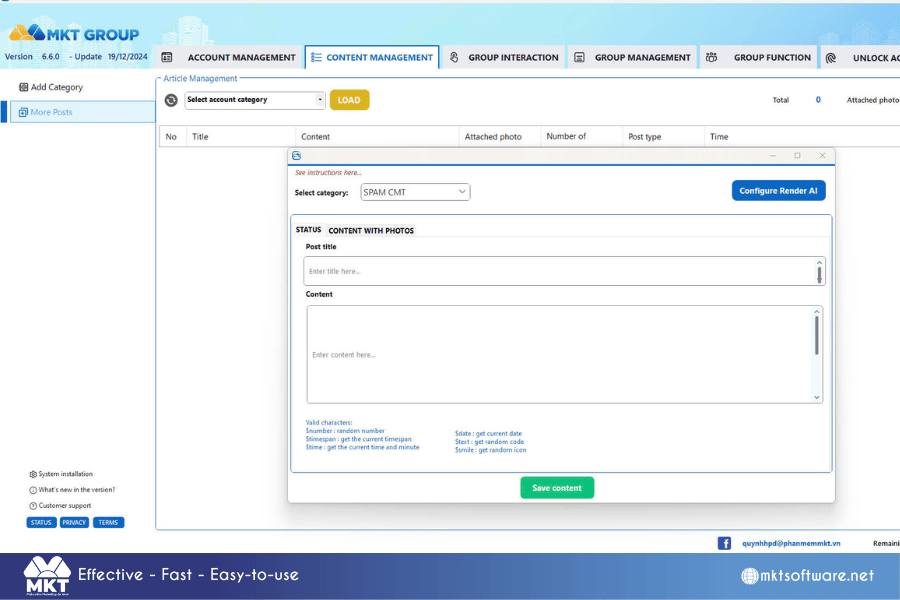
Task: Open the Content Management tab
Action: point(372,57)
